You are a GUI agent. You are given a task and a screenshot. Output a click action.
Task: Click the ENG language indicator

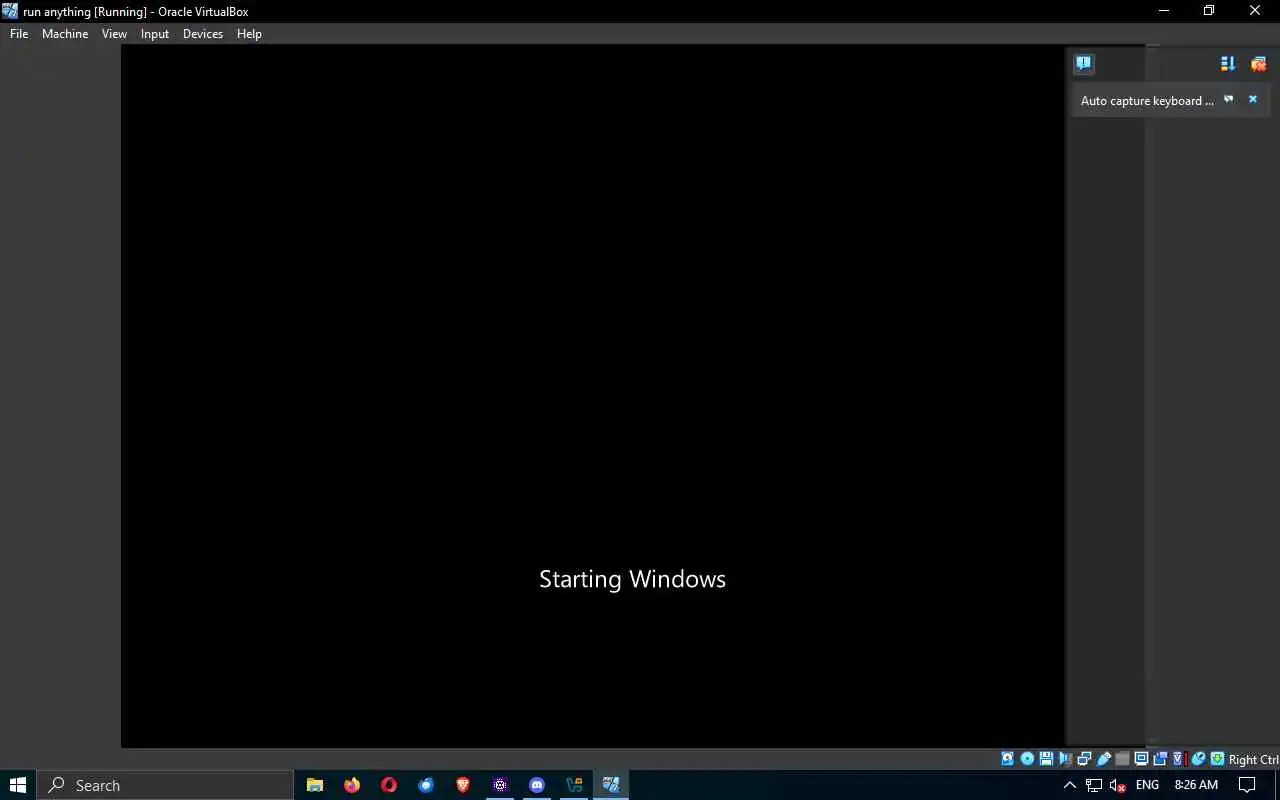tap(1147, 785)
